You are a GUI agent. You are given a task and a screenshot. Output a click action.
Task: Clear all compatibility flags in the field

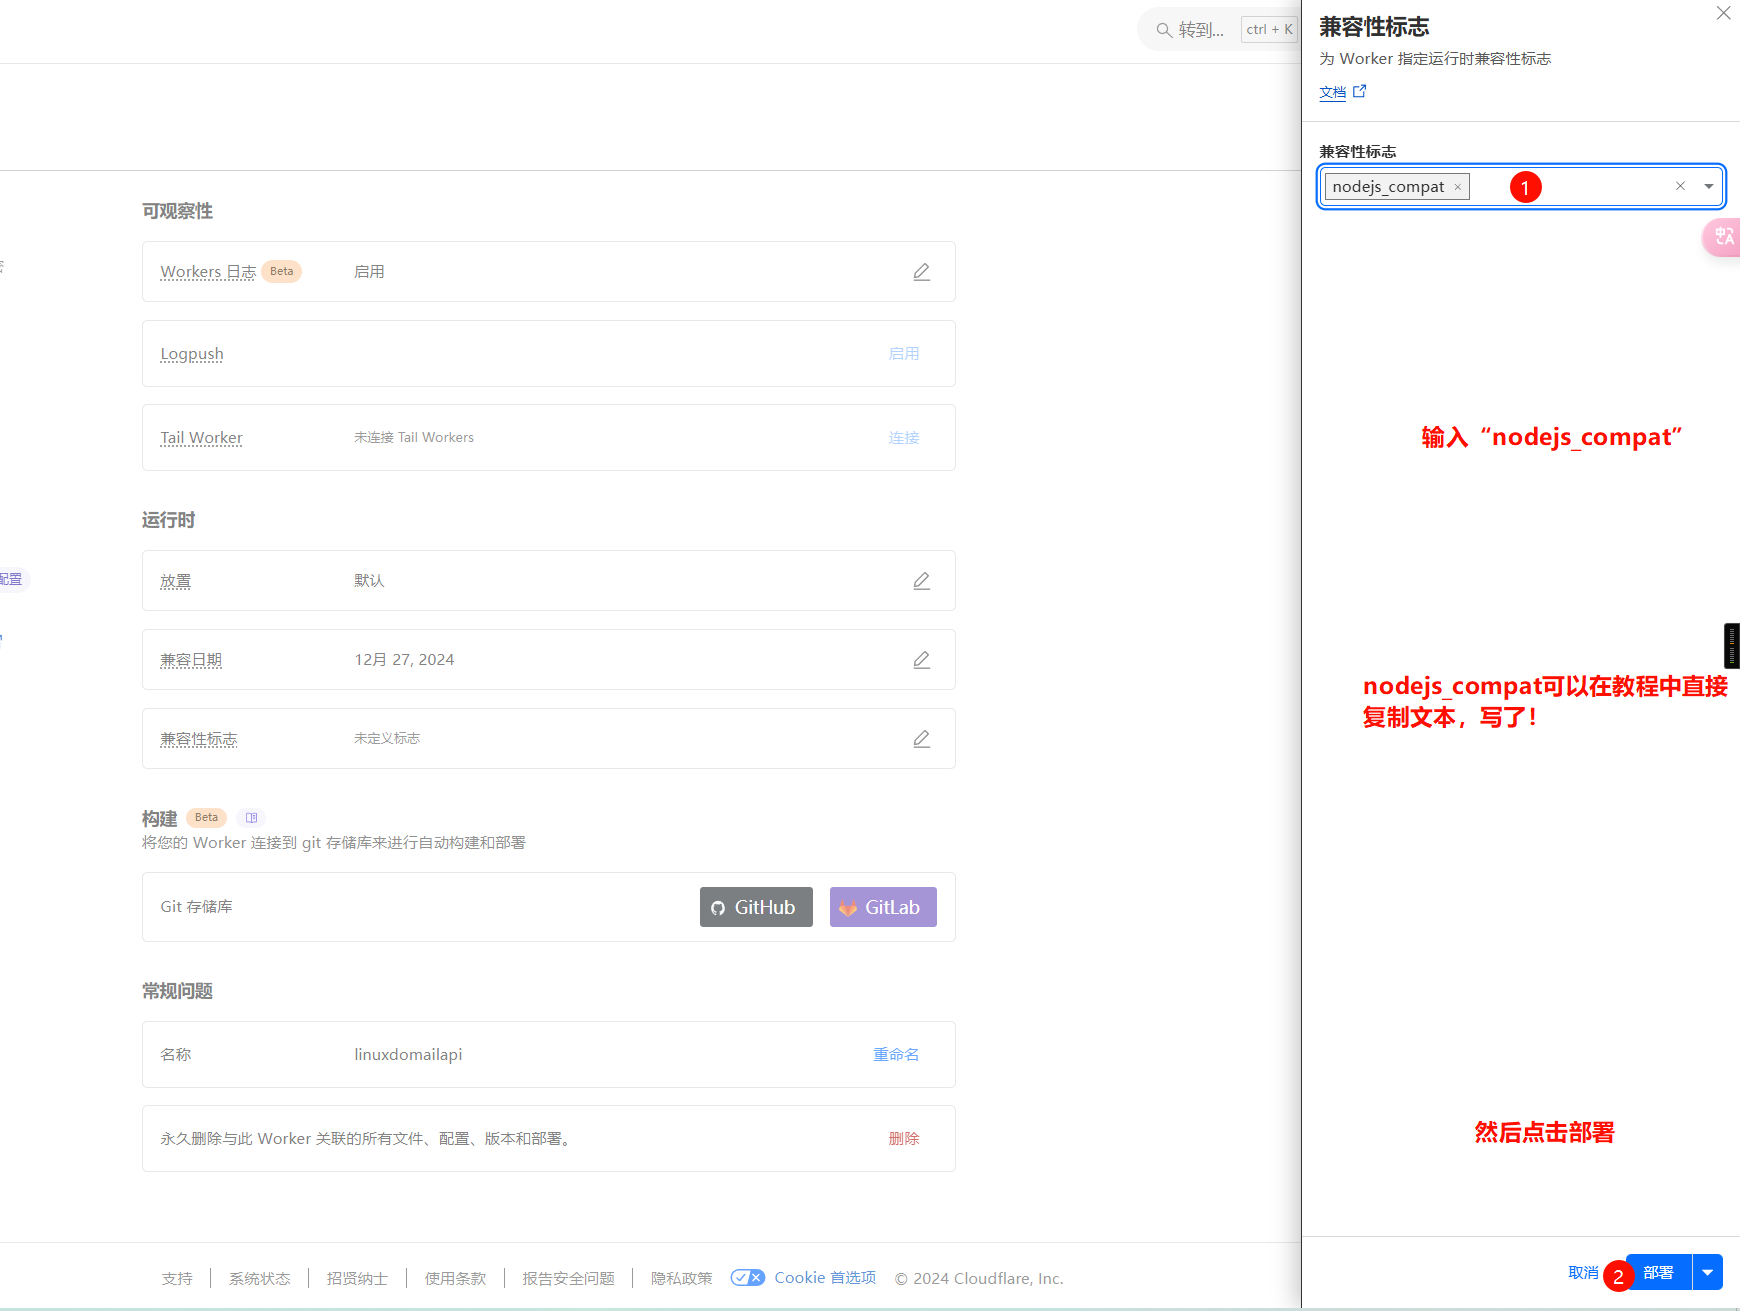click(1680, 186)
